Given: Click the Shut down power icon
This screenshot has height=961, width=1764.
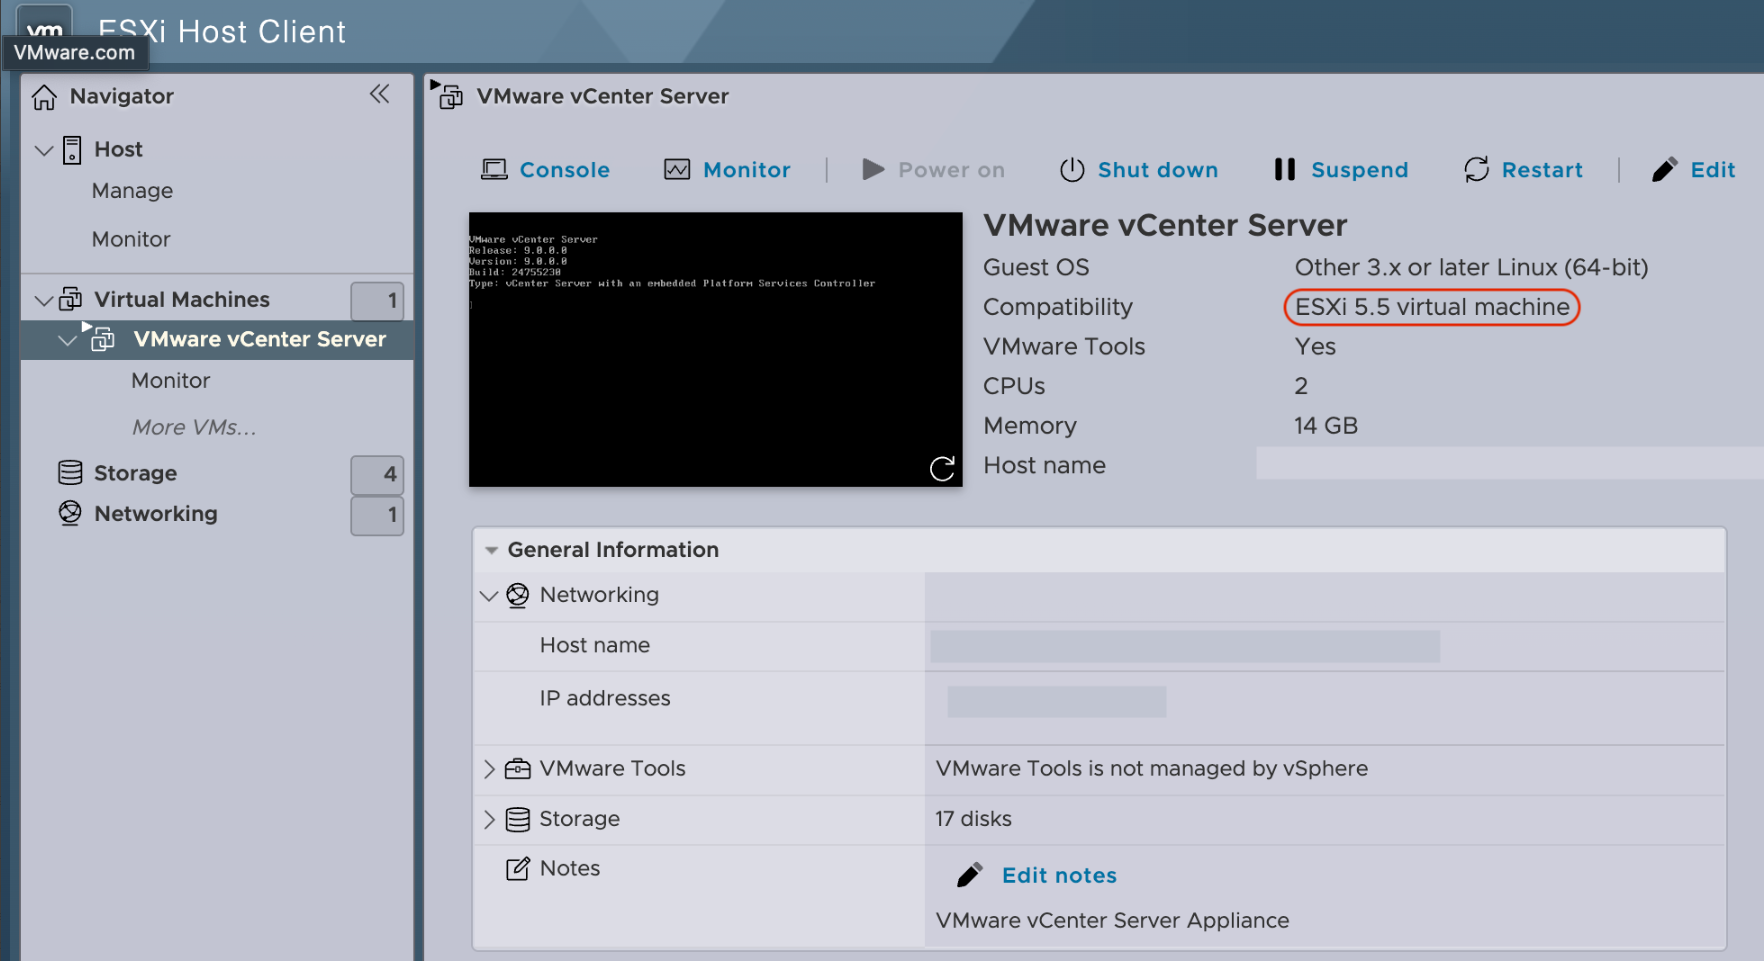Looking at the screenshot, I should point(1072,170).
